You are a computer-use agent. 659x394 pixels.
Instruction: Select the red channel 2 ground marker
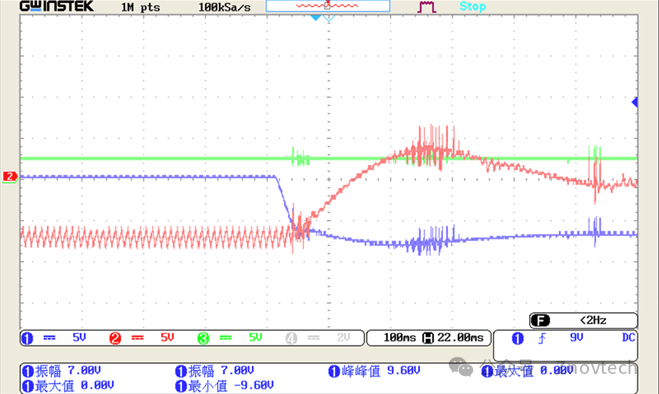click(x=10, y=177)
